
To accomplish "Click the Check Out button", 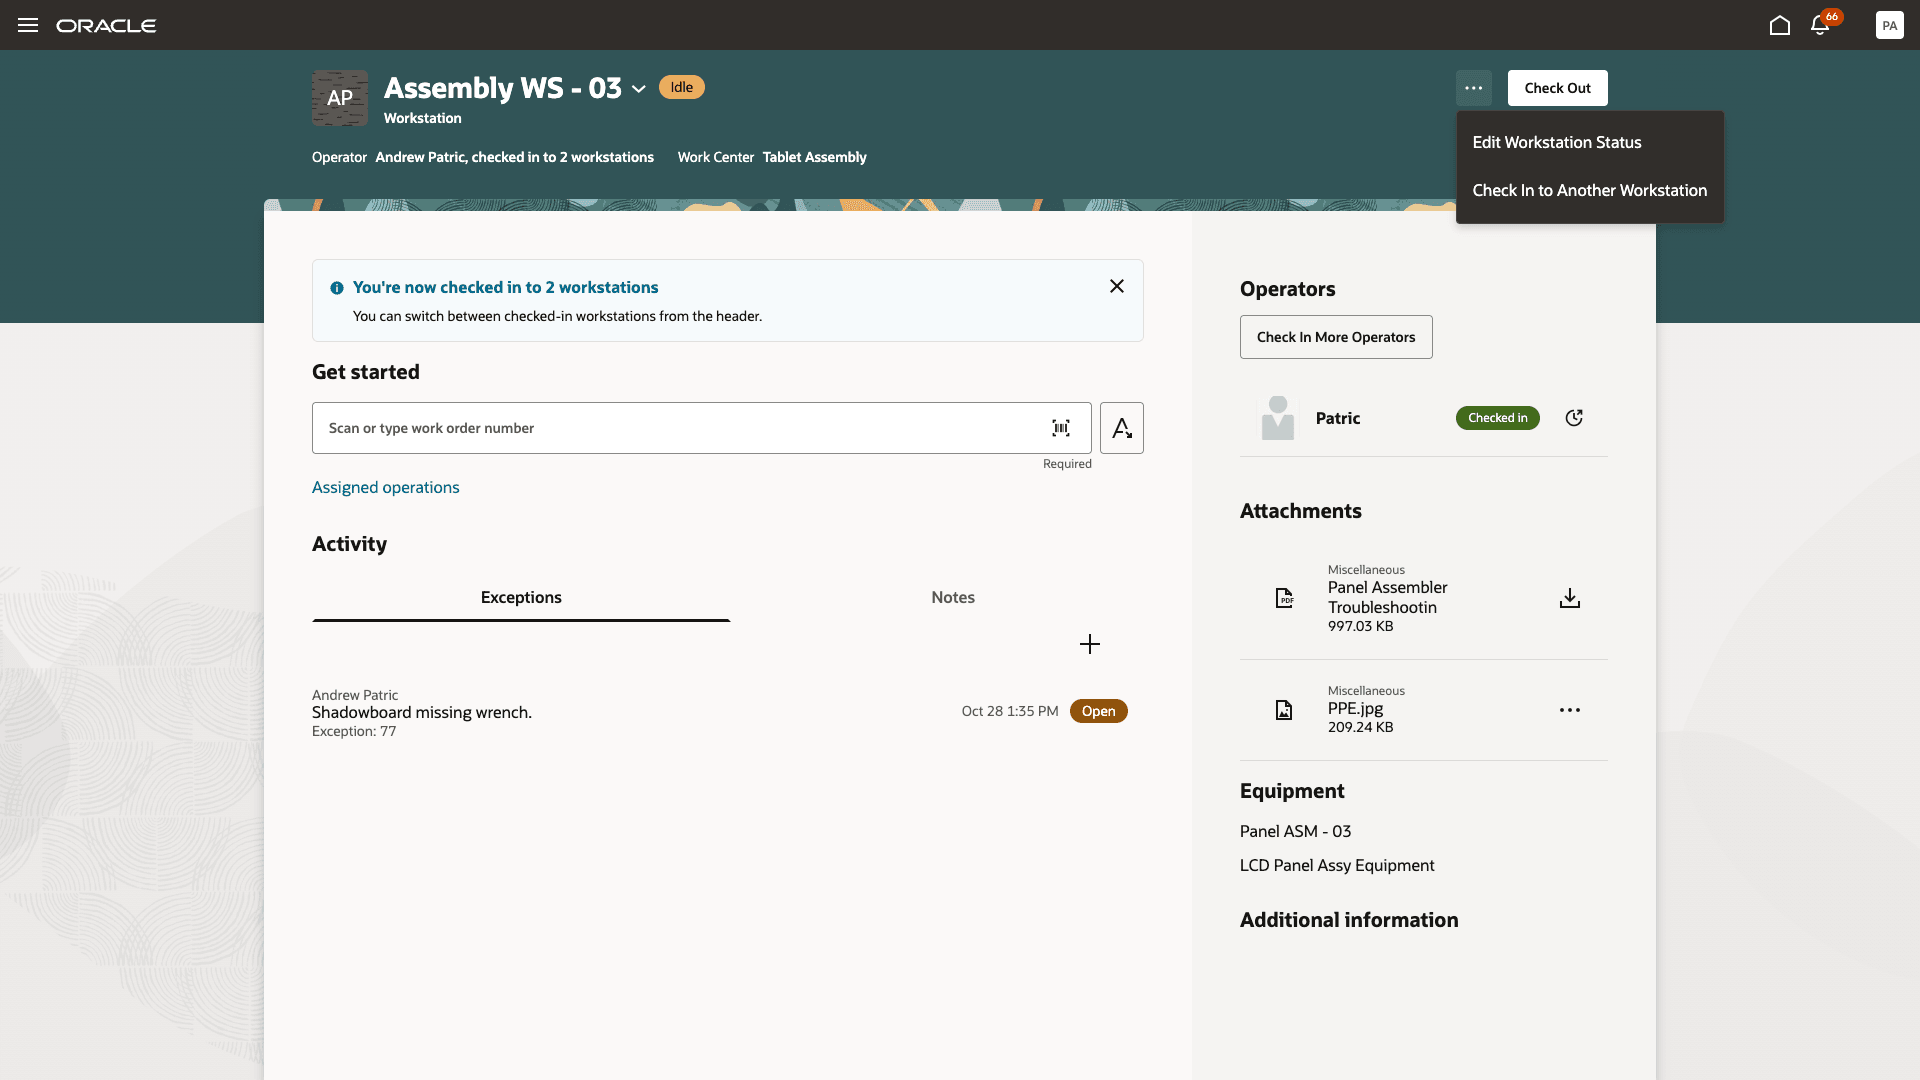I will [x=1556, y=88].
